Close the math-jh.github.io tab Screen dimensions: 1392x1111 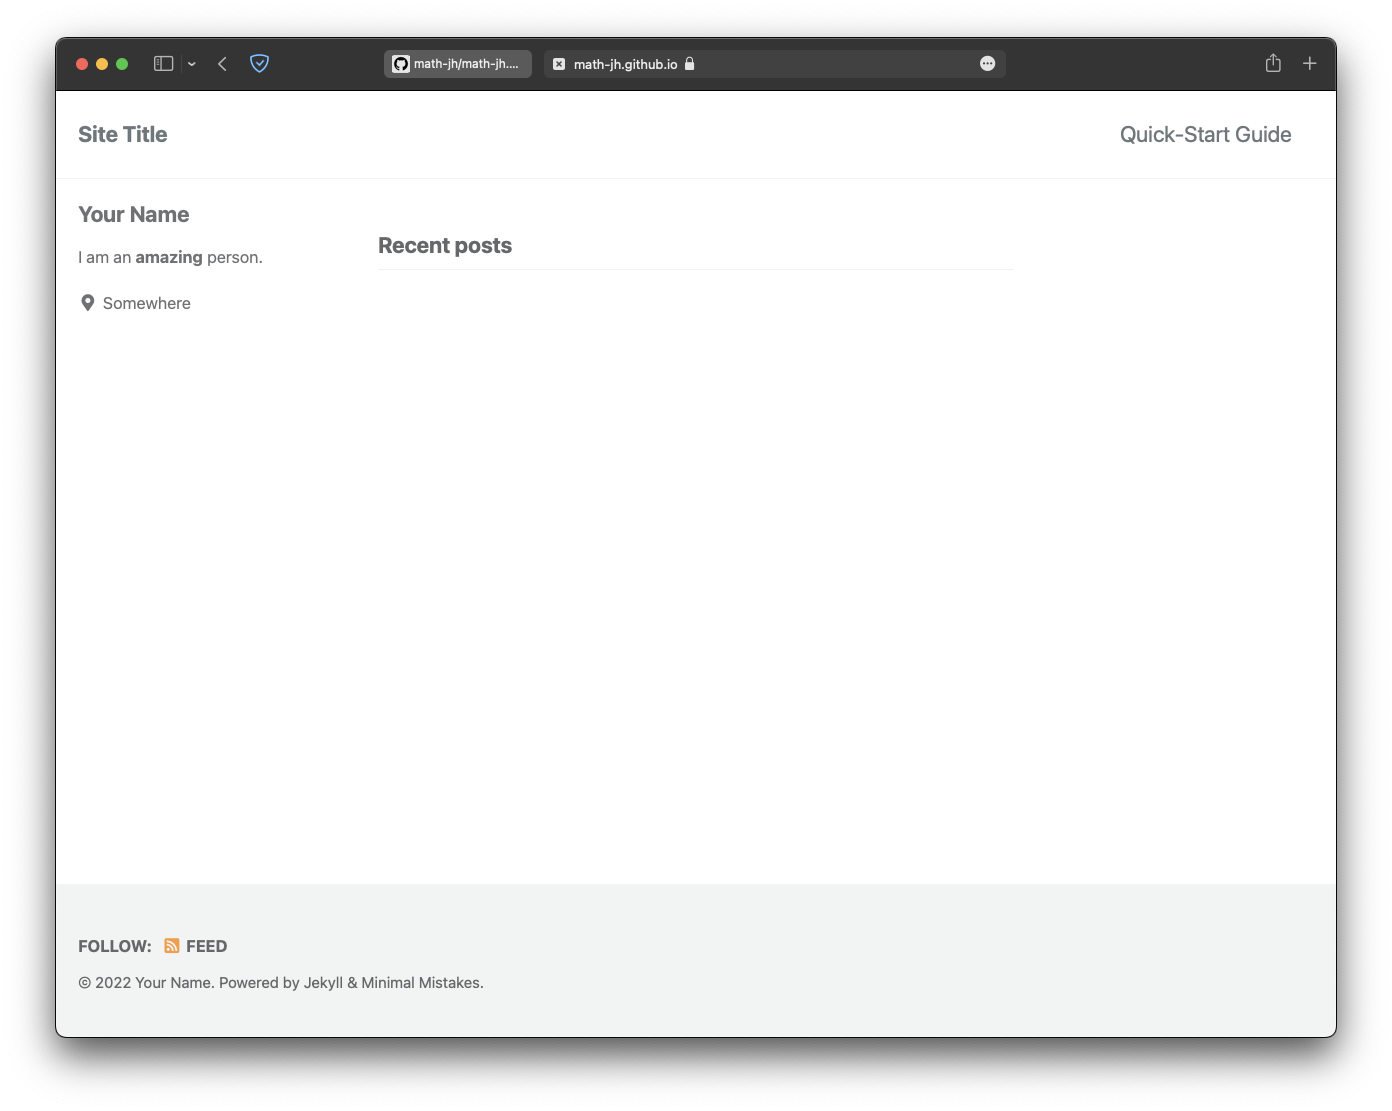(558, 63)
